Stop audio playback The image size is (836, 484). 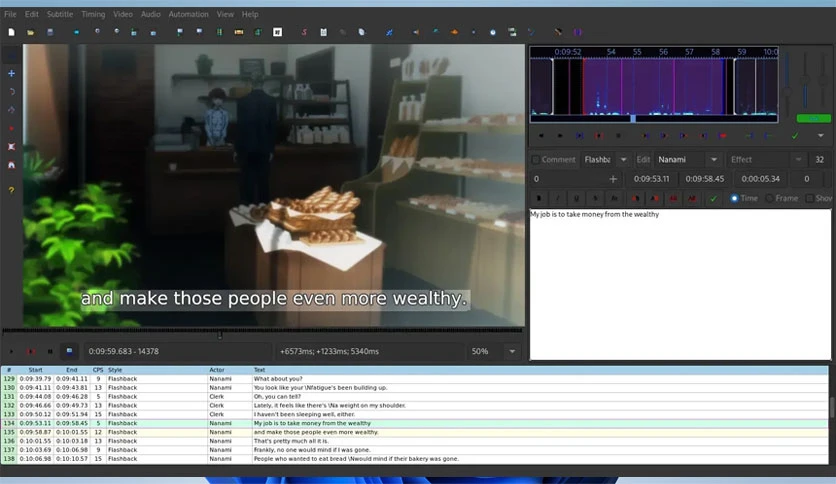618,135
